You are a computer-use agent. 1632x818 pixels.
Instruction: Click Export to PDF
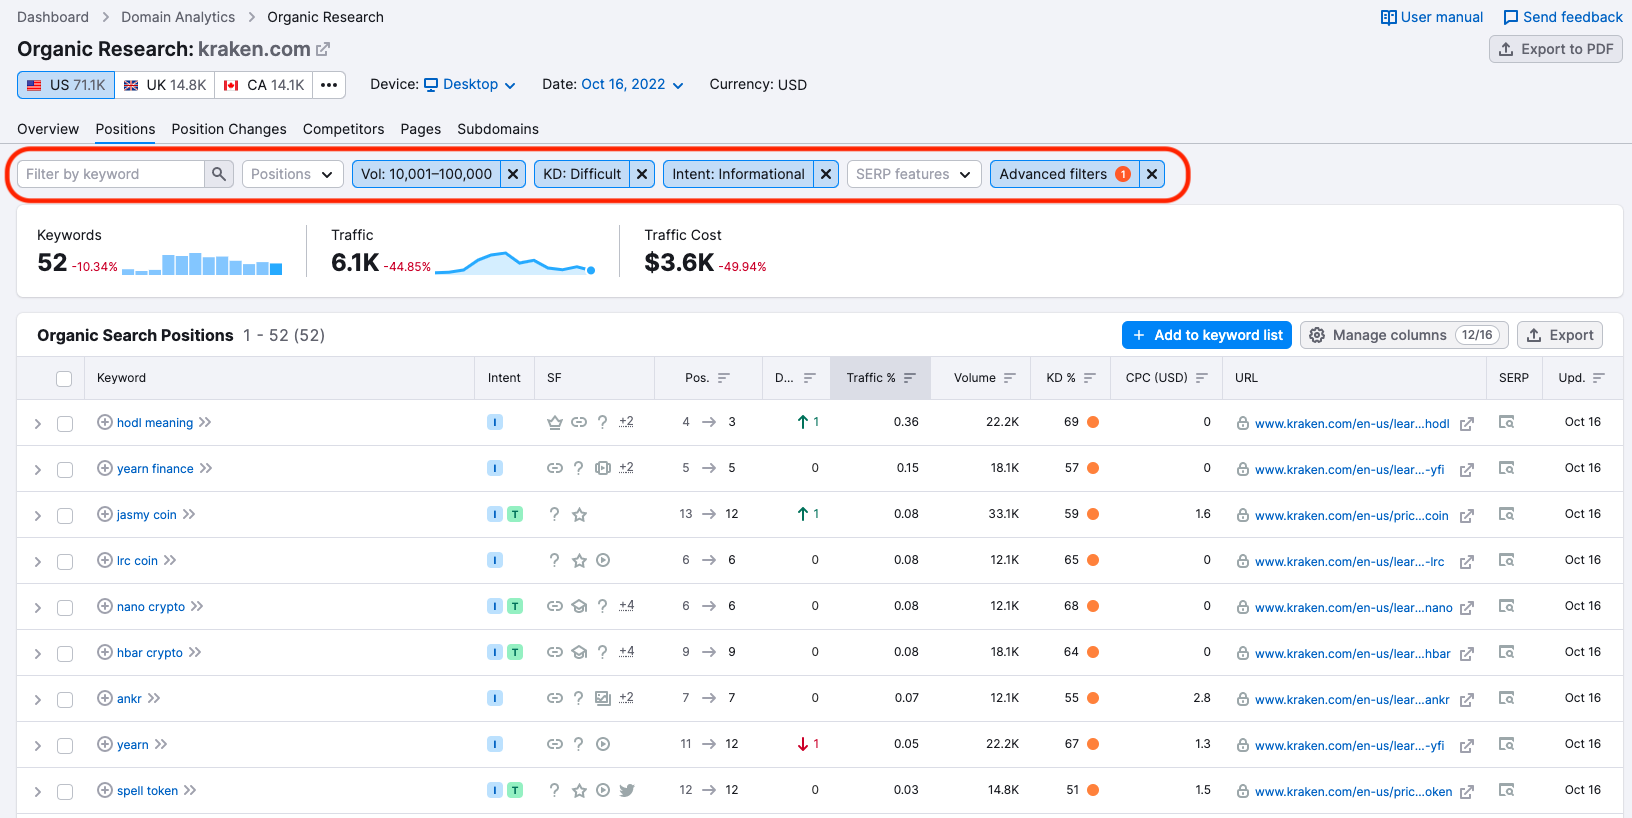point(1556,49)
